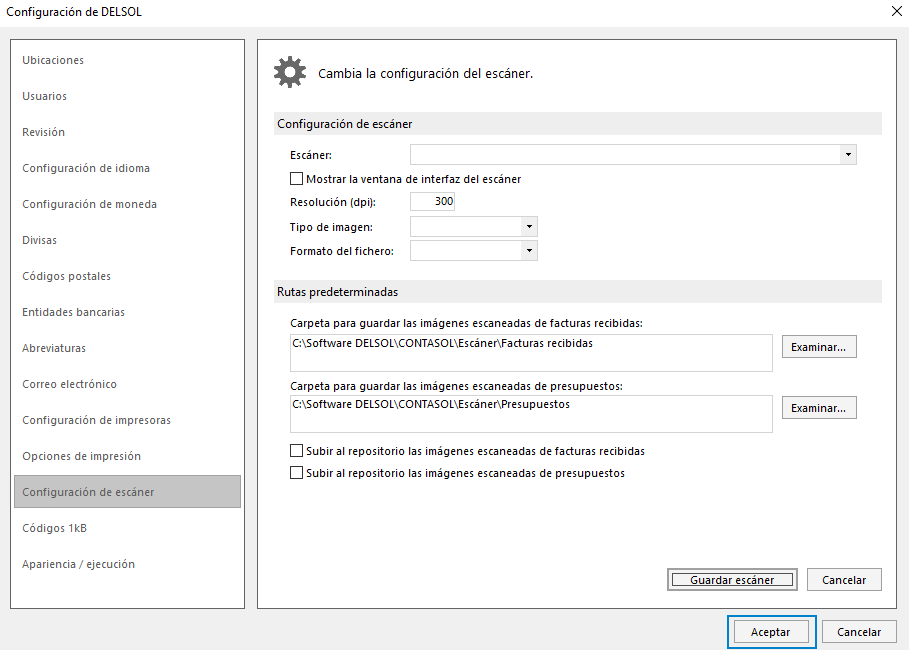Click the Aceptar button
This screenshot has height=650, width=909.
[771, 631]
